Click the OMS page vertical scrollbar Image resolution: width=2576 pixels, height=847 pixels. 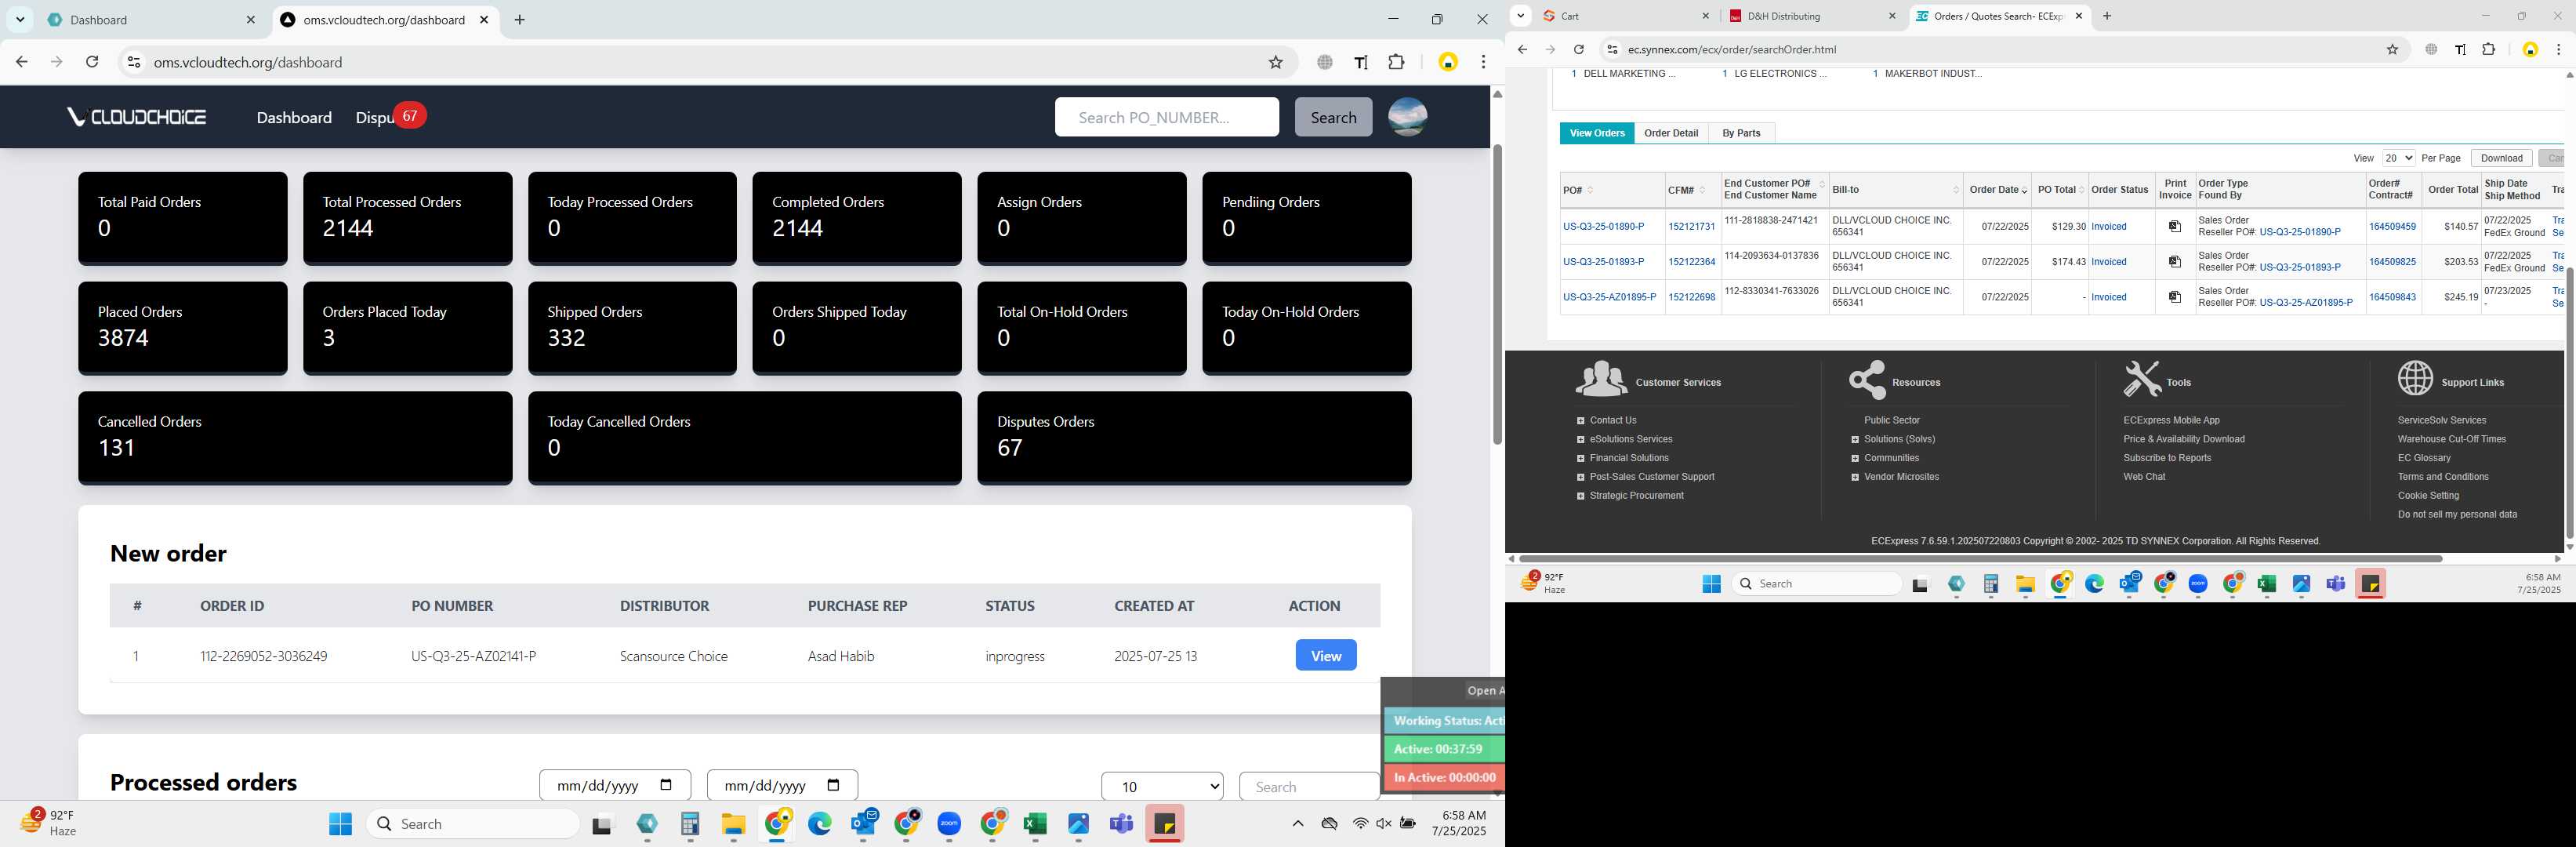(x=1497, y=295)
